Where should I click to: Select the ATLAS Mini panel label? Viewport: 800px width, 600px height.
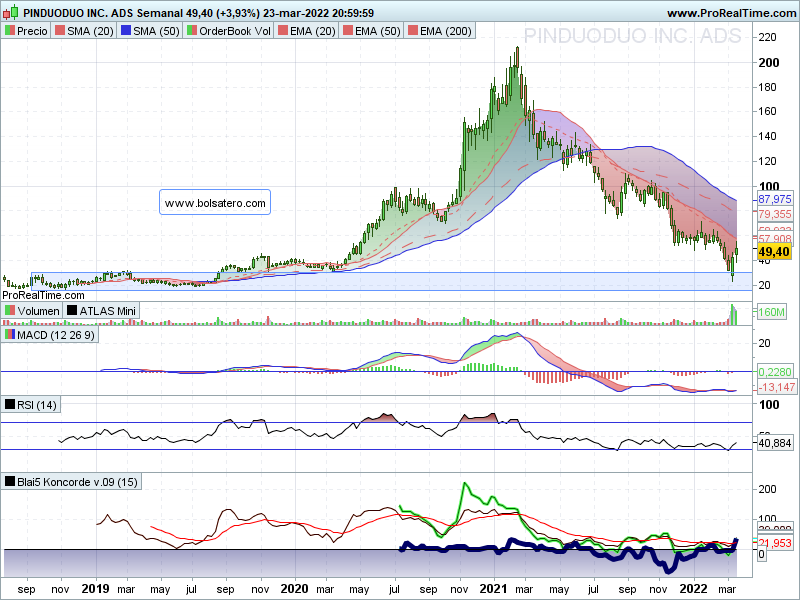coord(108,311)
